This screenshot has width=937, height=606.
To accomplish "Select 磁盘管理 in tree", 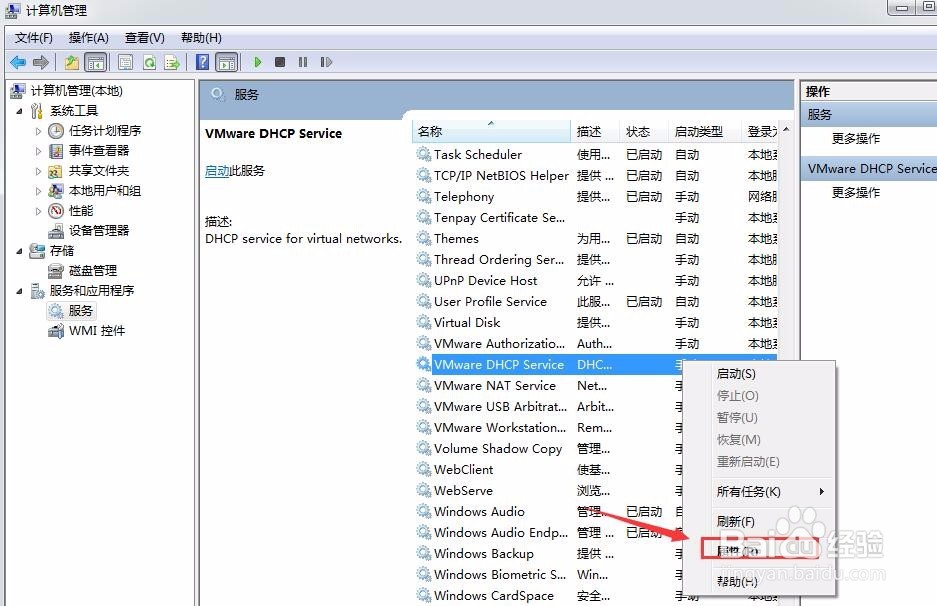I will 93,271.
